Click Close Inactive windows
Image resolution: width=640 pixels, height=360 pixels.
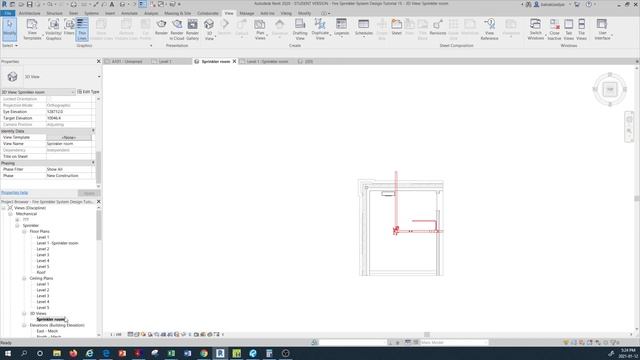point(554,29)
